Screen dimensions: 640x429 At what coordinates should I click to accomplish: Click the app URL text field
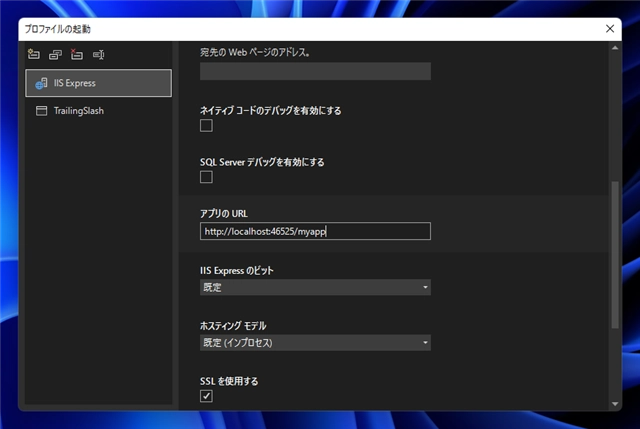tap(315, 231)
